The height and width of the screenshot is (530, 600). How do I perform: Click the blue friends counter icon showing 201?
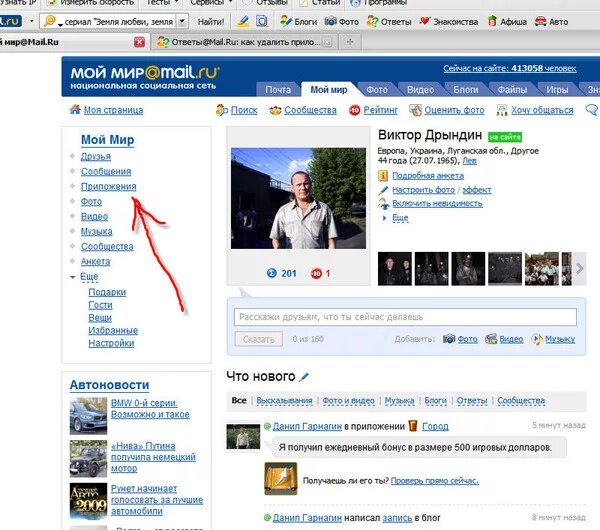pos(272,273)
